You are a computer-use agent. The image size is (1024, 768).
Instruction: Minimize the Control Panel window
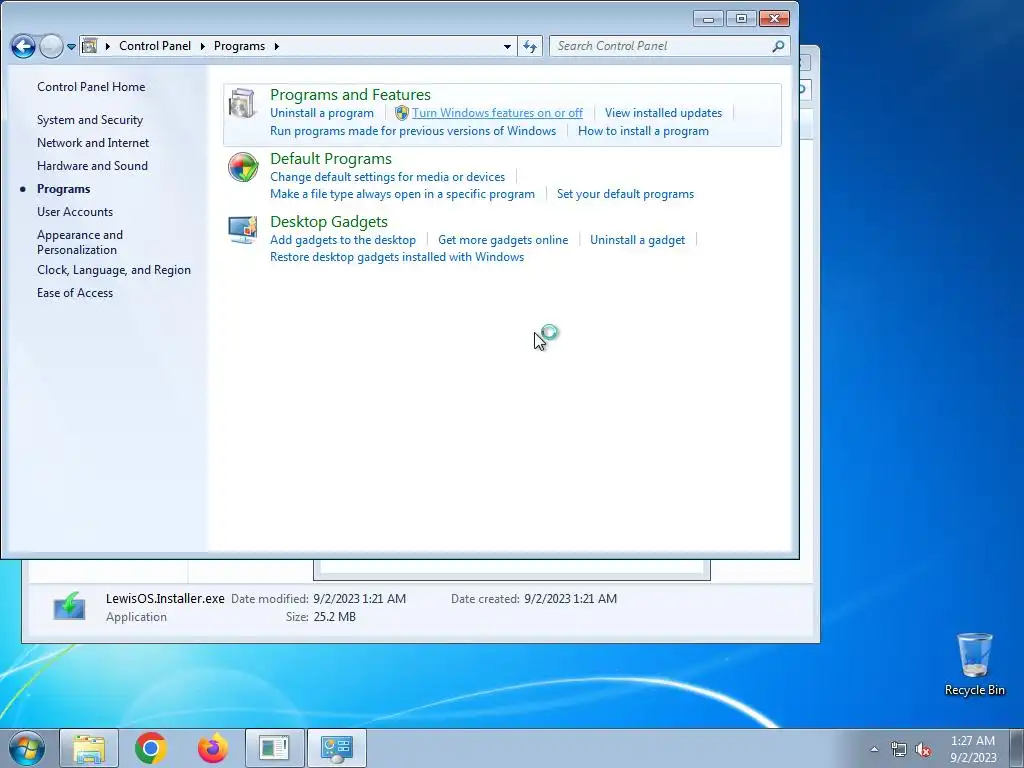pyautogui.click(x=708, y=19)
